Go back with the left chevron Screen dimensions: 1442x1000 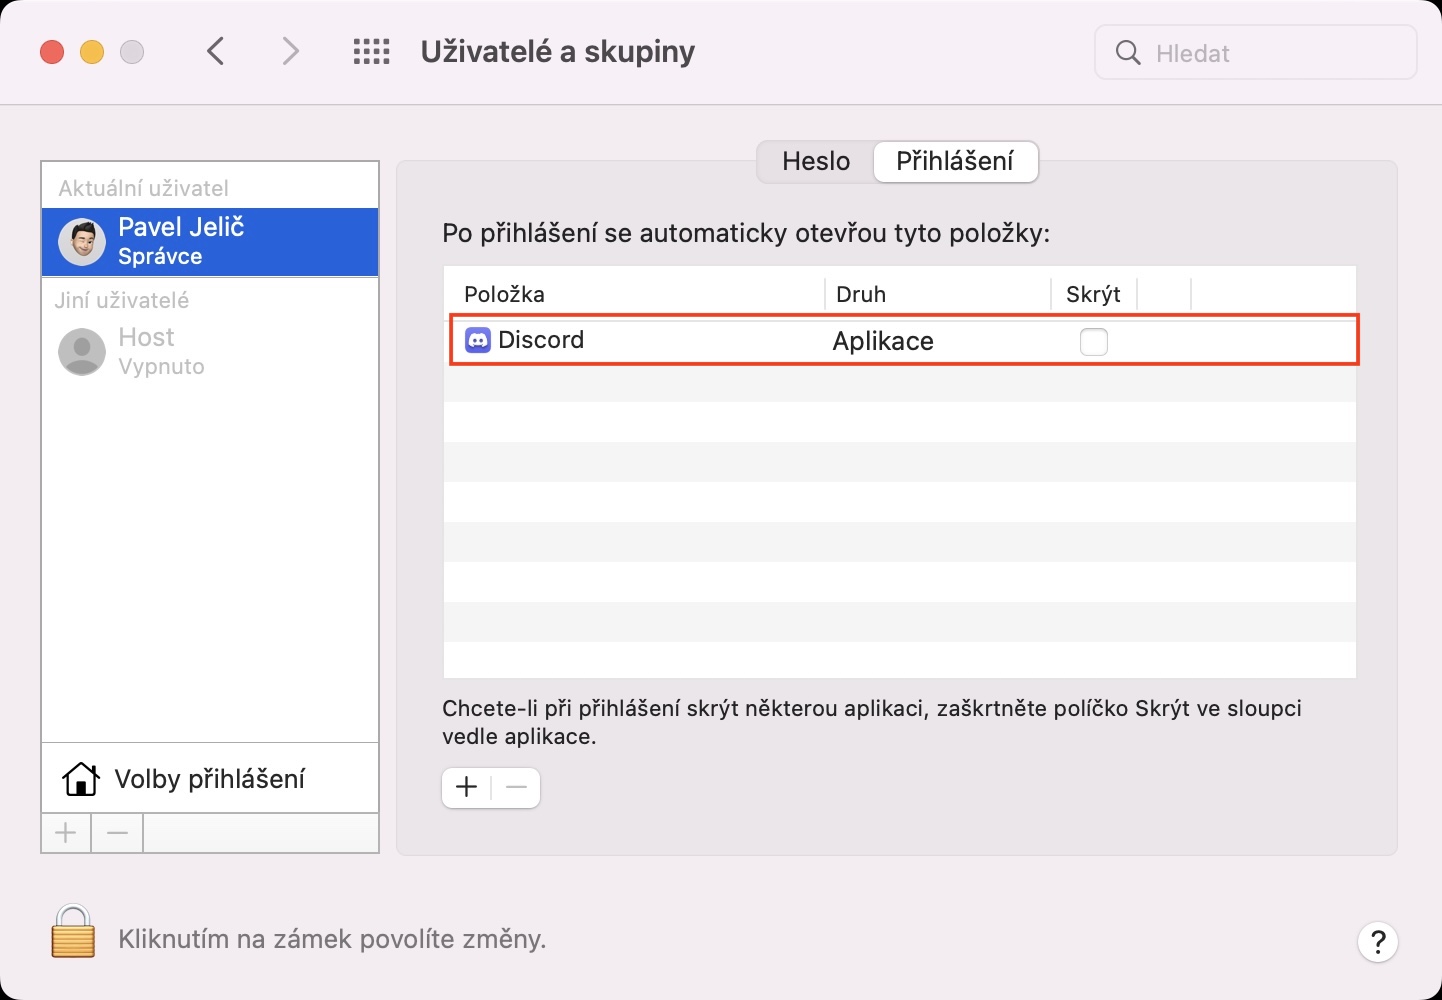pos(216,51)
